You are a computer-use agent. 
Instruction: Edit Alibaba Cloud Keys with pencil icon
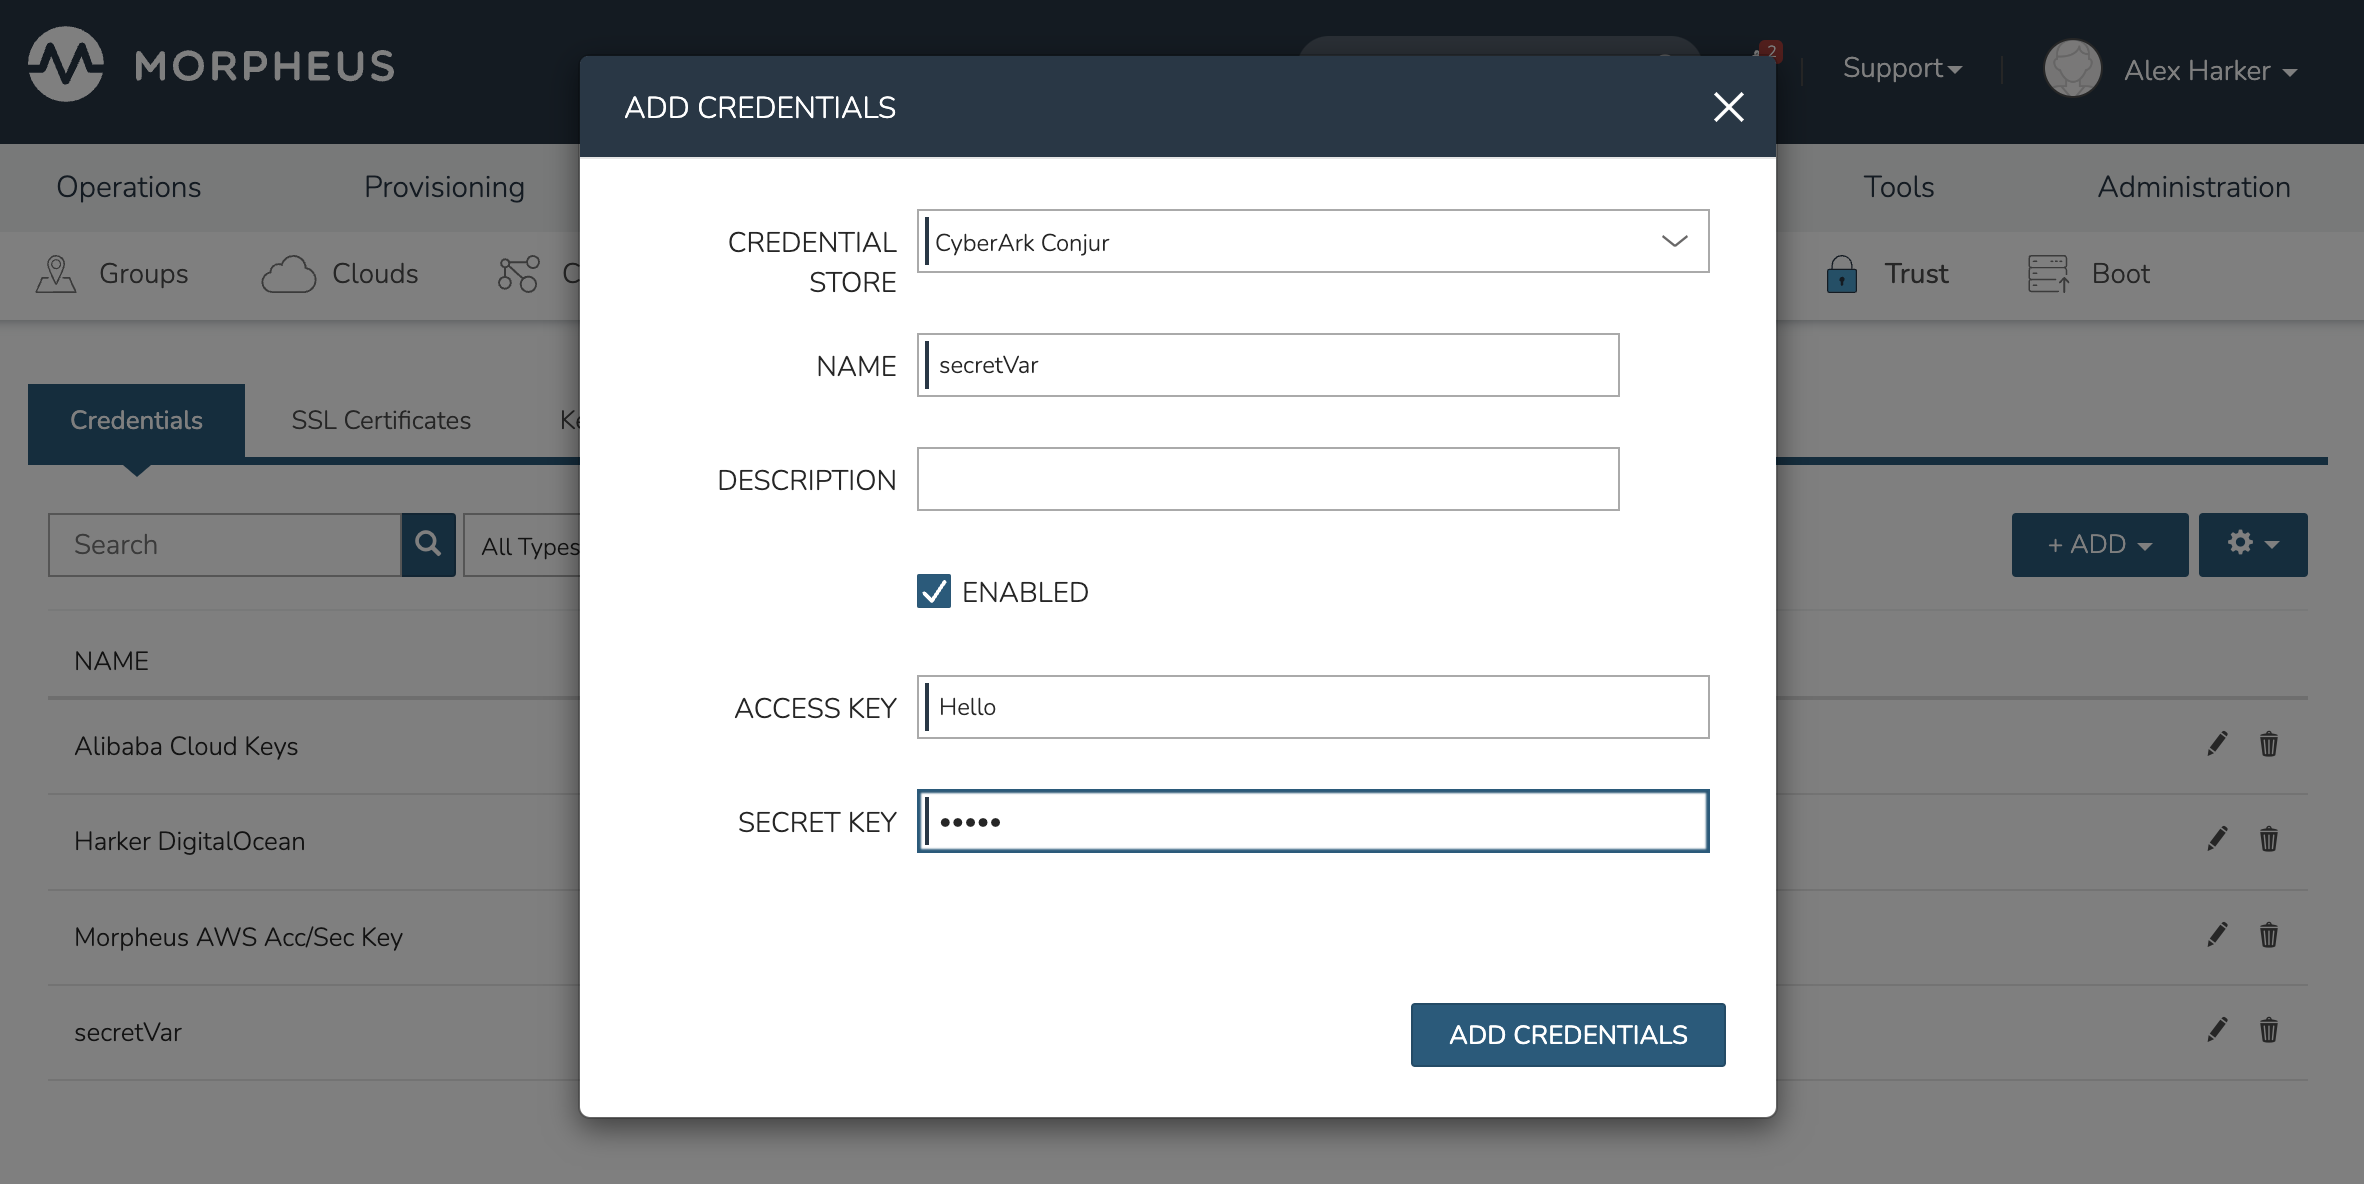[2217, 744]
